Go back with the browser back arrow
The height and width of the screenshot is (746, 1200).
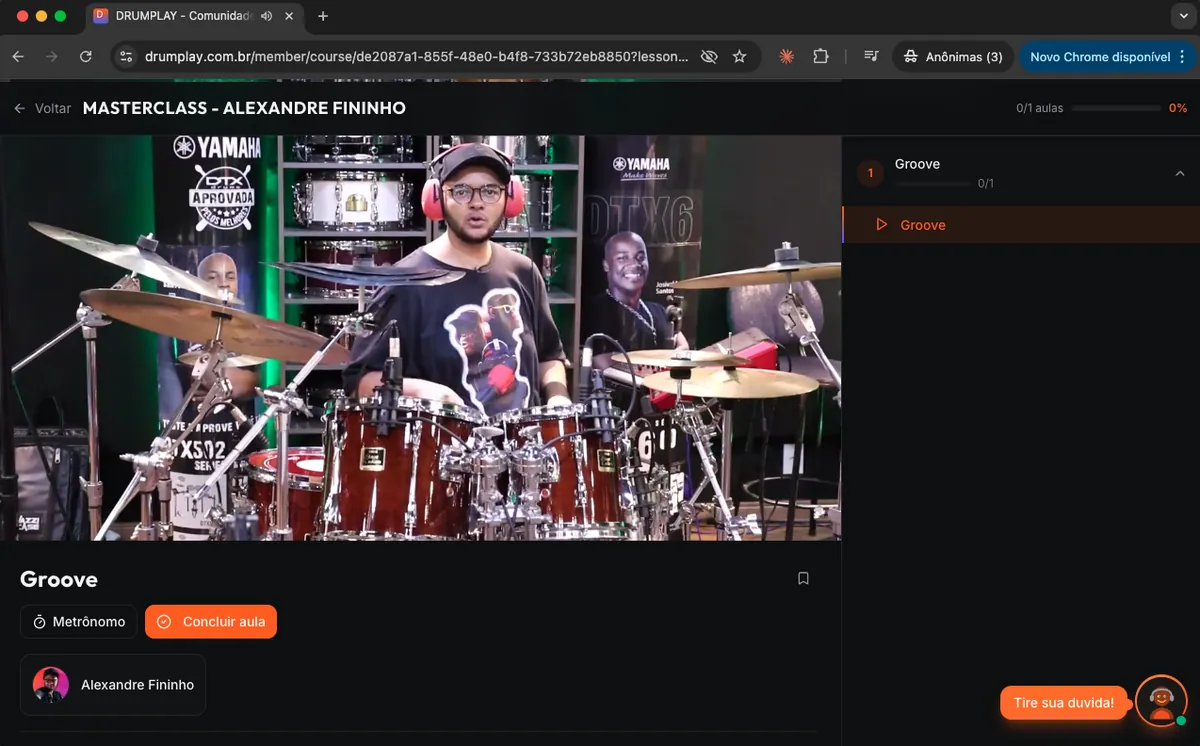18,57
